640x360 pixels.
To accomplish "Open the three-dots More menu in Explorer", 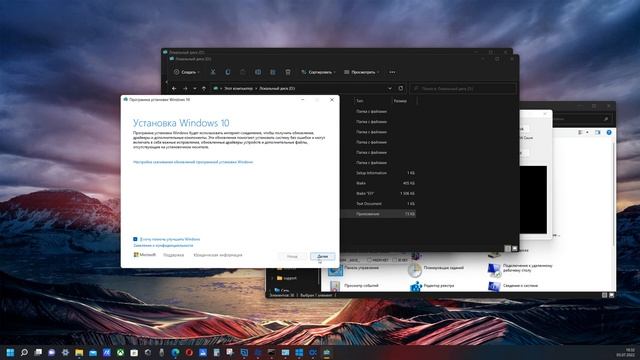I will tap(392, 72).
